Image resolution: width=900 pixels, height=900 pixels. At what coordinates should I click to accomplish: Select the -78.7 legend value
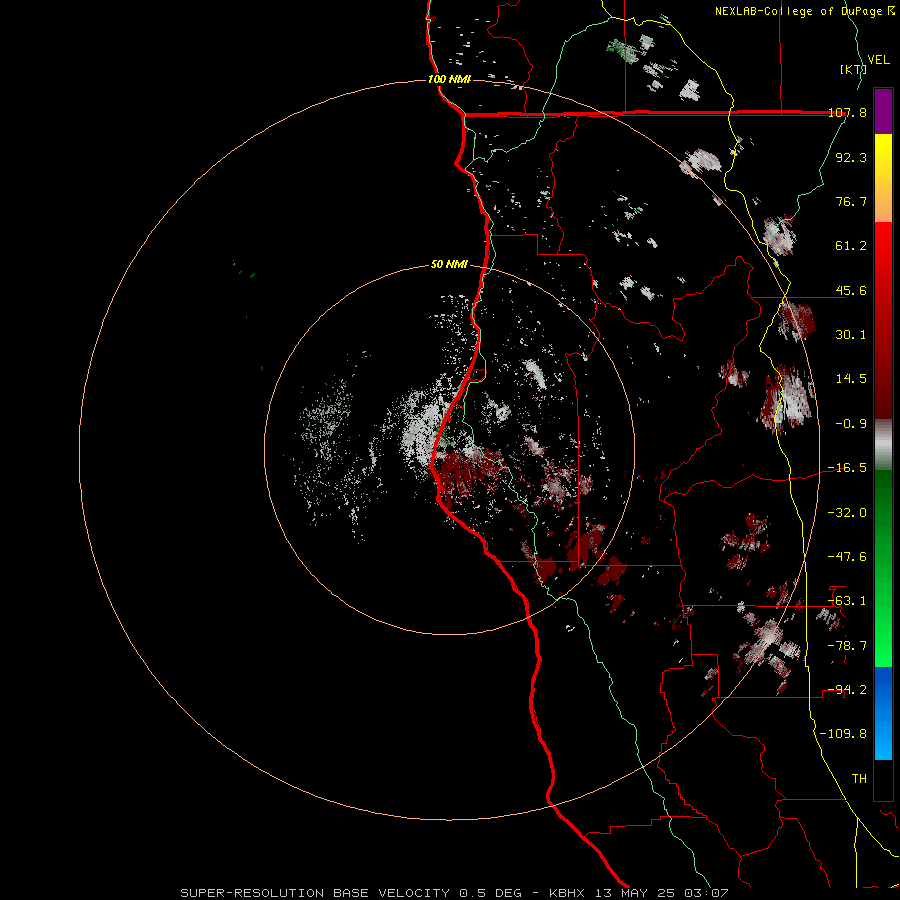847,645
